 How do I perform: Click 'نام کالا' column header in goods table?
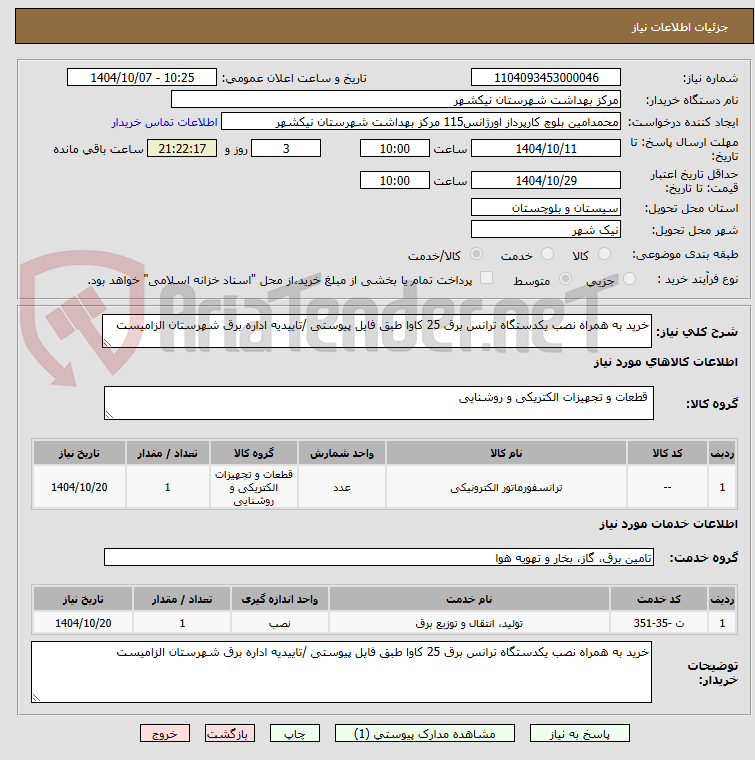click(x=506, y=453)
